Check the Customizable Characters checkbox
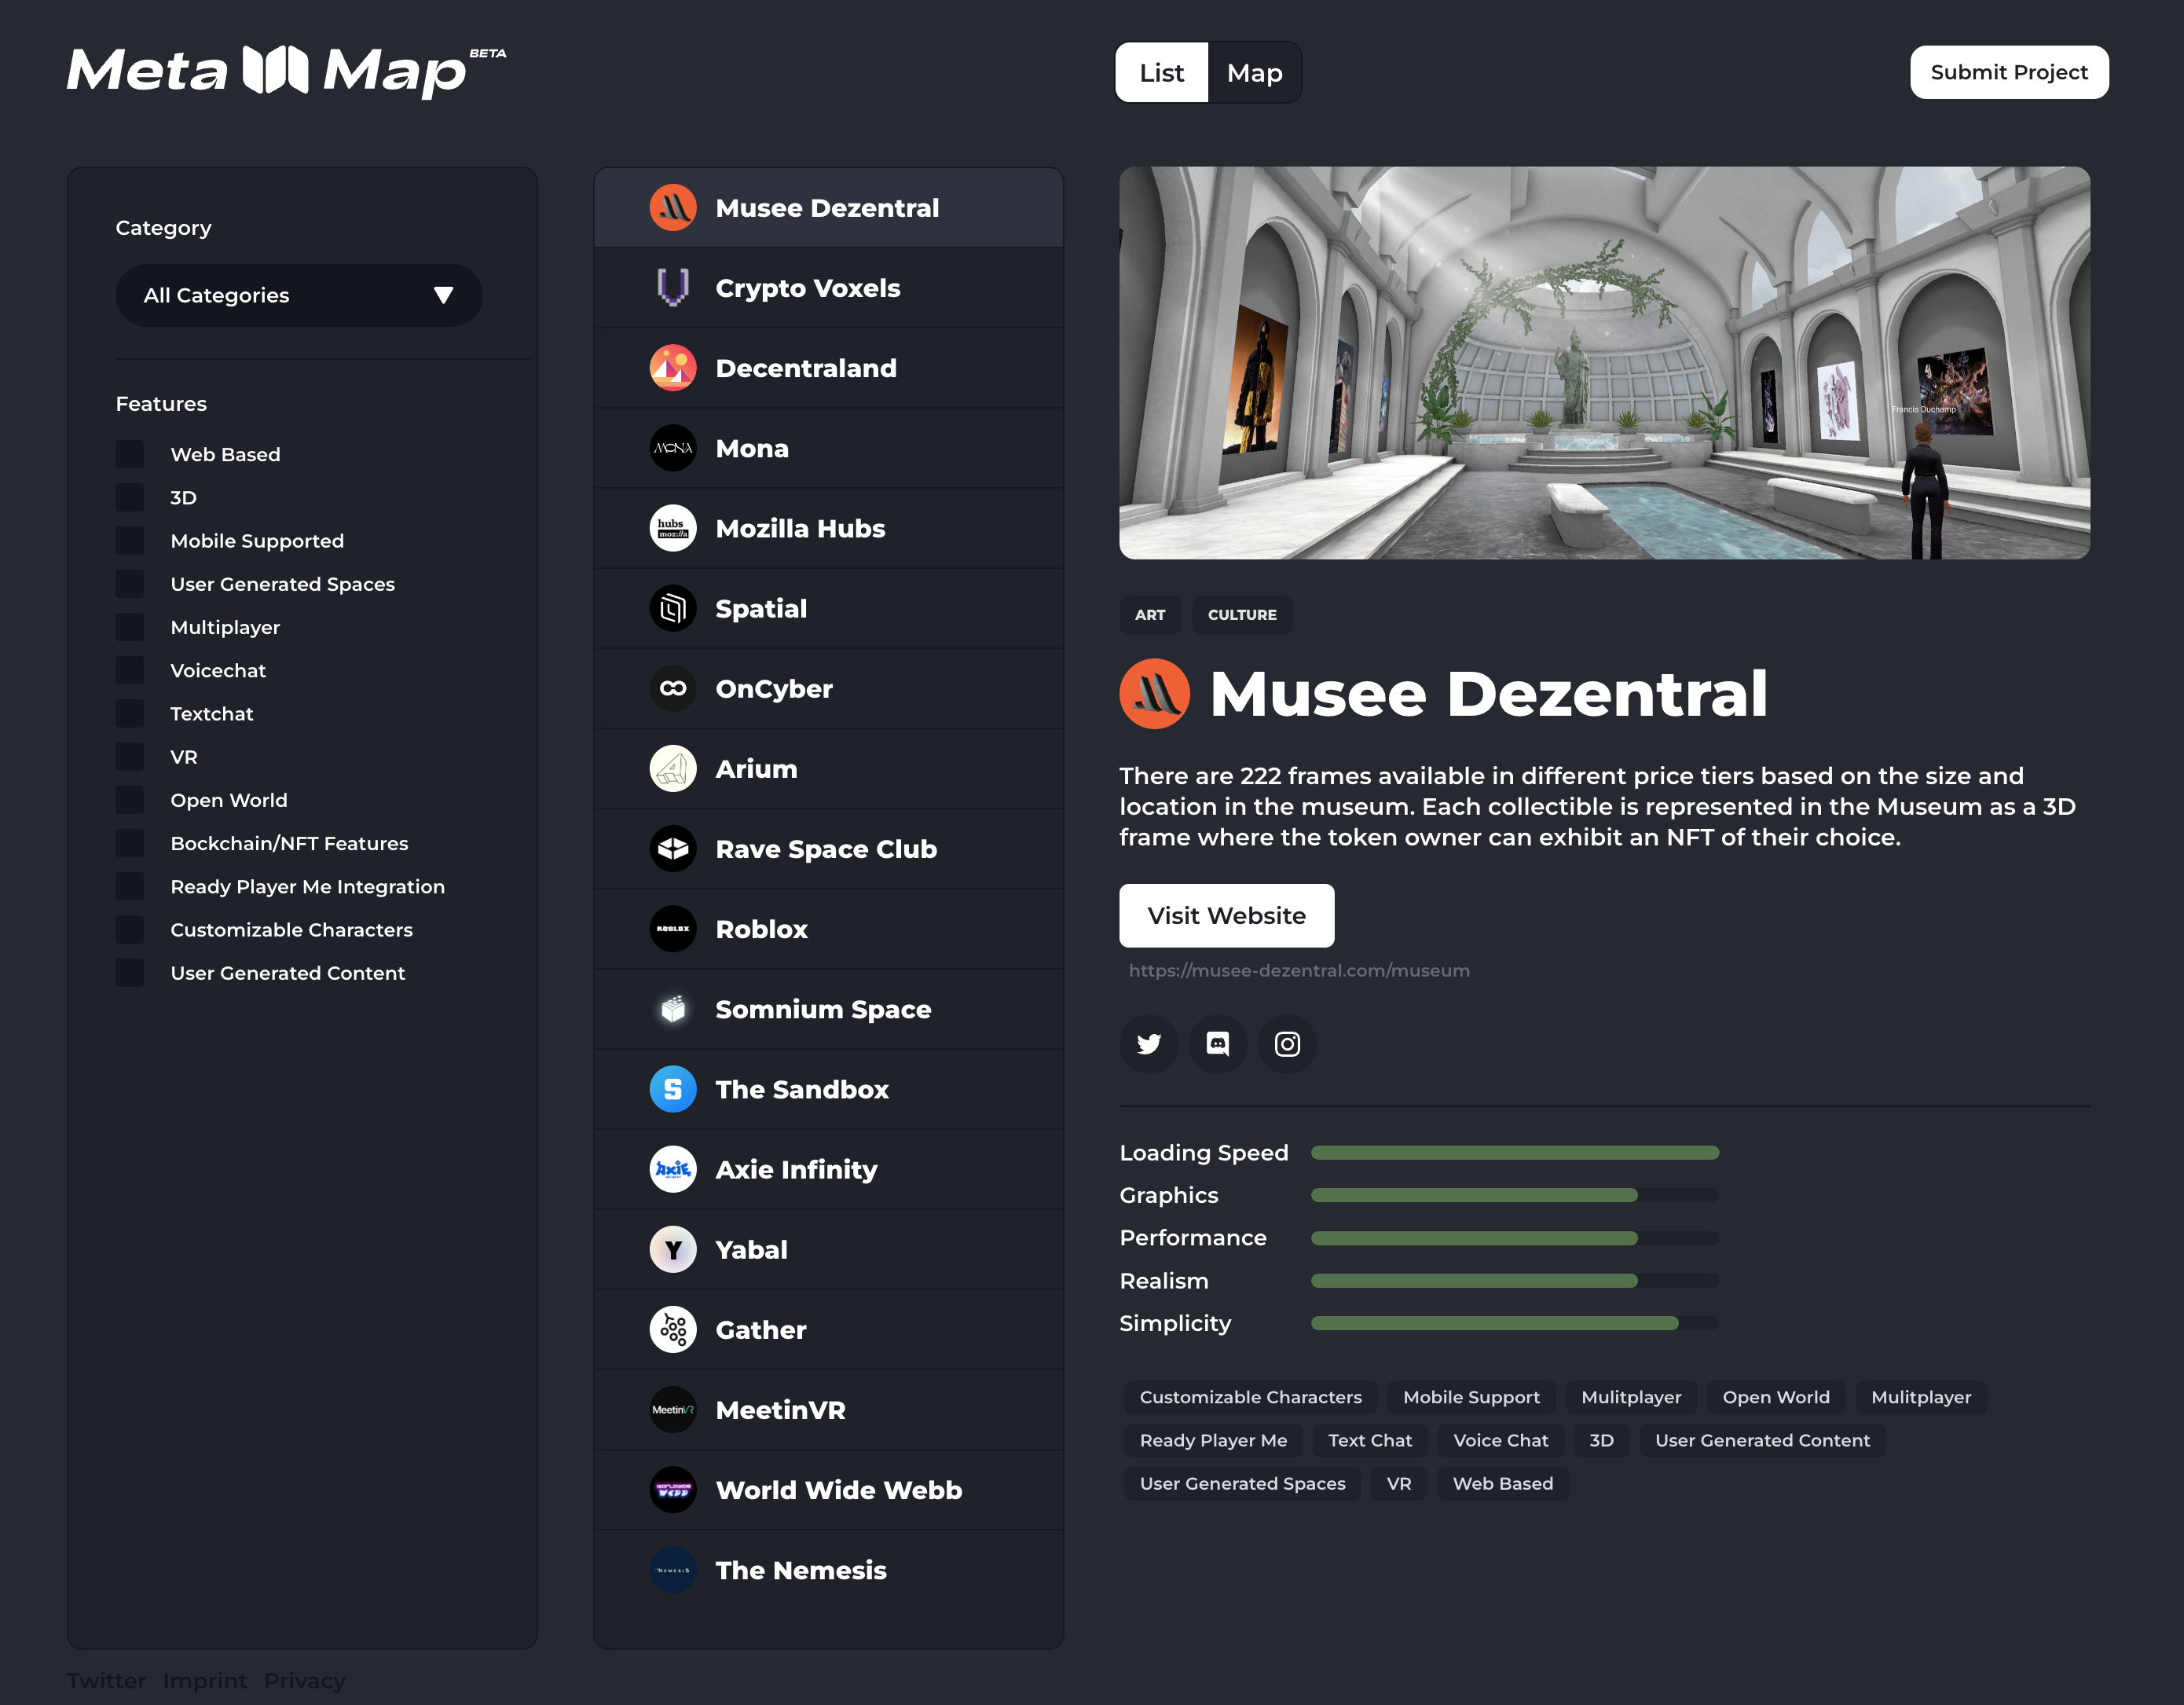The image size is (2184, 1705). (x=129, y=929)
